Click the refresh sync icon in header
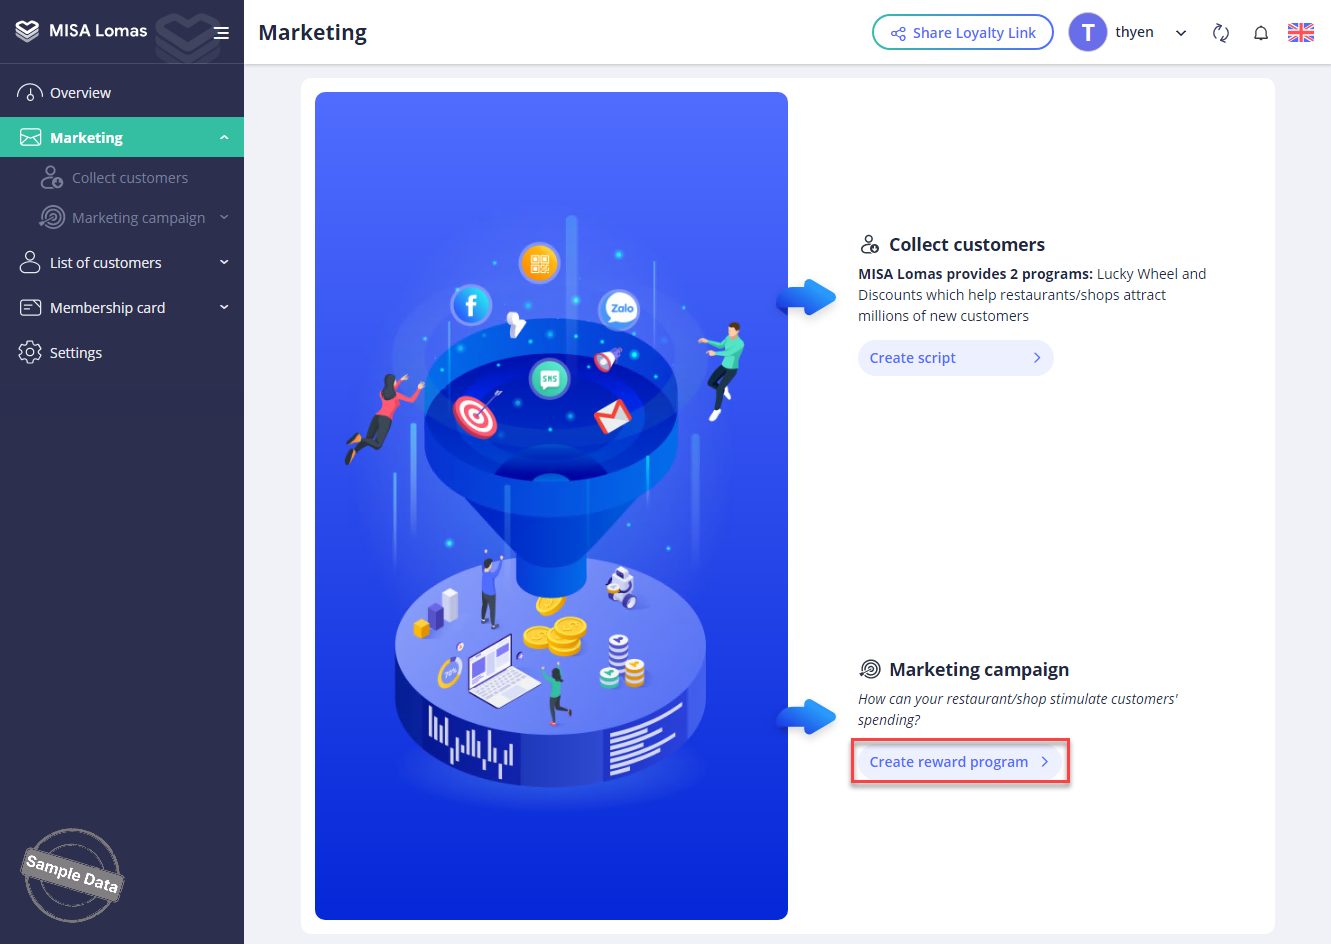The image size is (1331, 944). click(x=1220, y=33)
